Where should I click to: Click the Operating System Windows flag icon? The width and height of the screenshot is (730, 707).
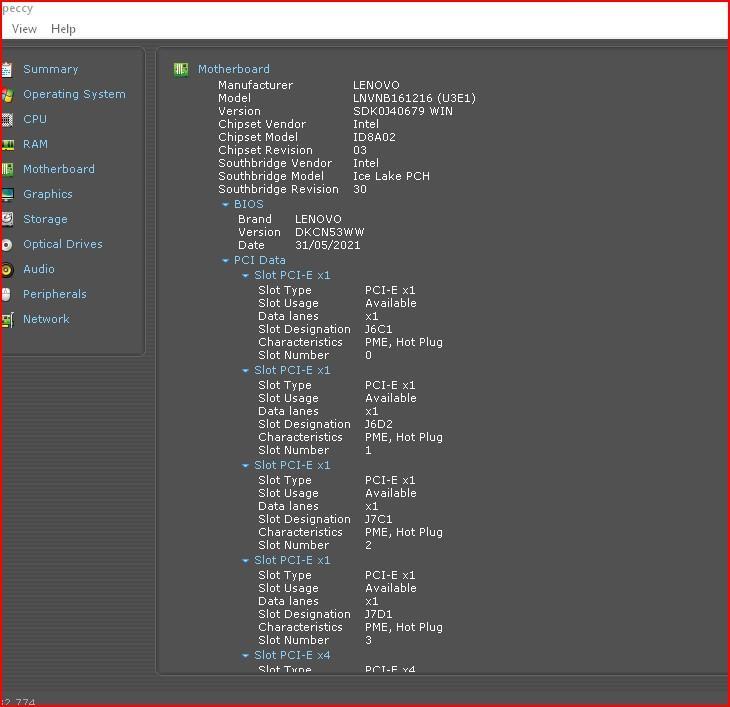(7, 95)
